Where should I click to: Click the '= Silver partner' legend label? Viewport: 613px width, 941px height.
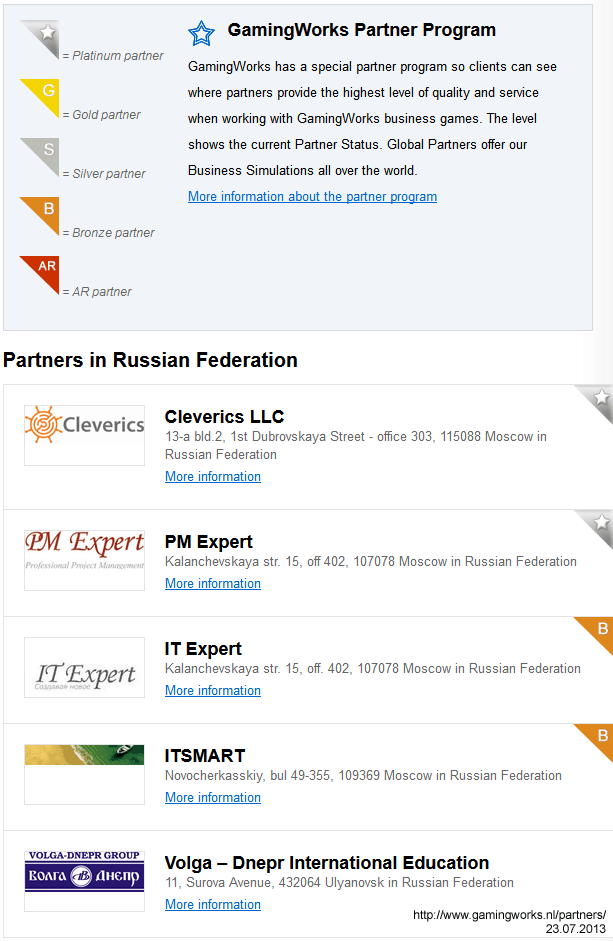tap(104, 173)
